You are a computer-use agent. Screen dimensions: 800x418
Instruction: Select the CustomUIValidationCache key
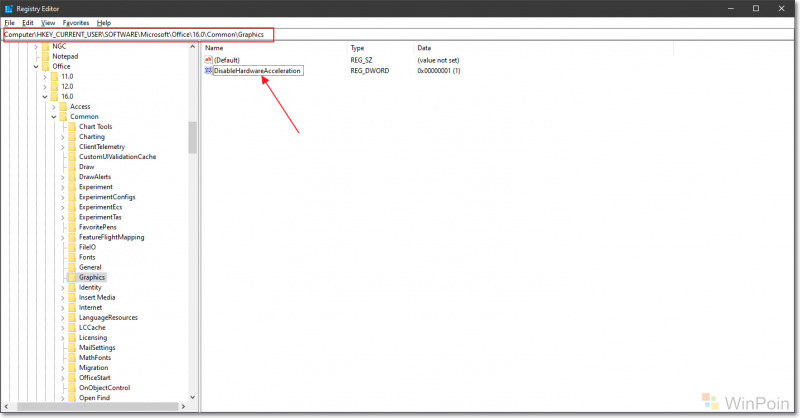click(117, 157)
